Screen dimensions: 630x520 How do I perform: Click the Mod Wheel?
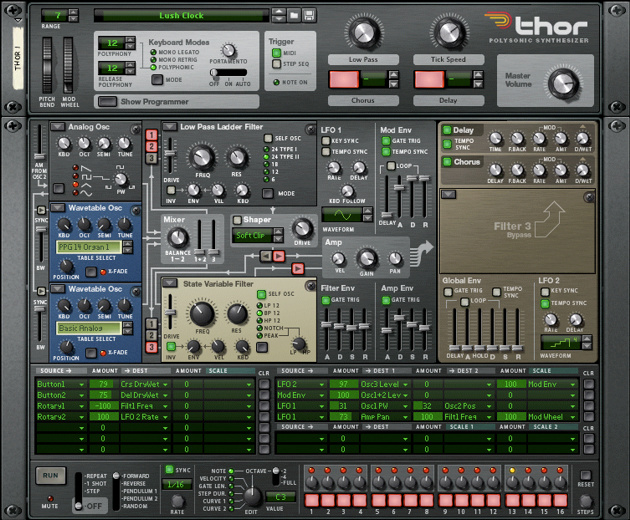point(68,65)
